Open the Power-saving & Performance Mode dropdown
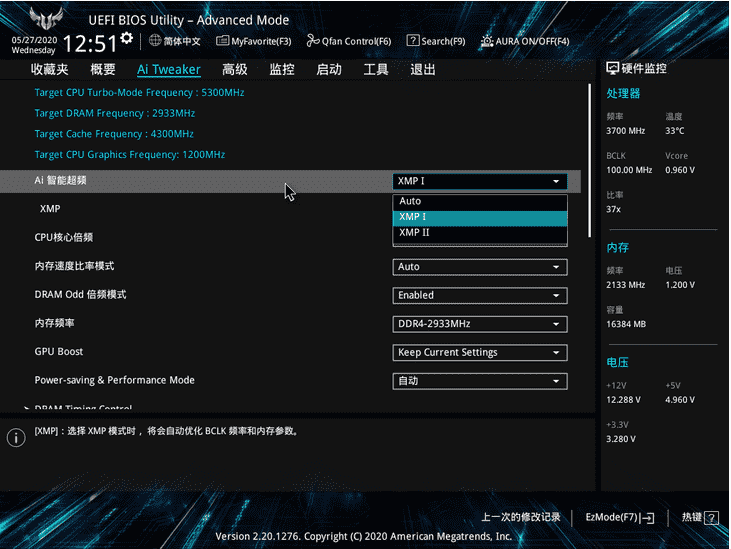731x549 pixels. pos(480,381)
